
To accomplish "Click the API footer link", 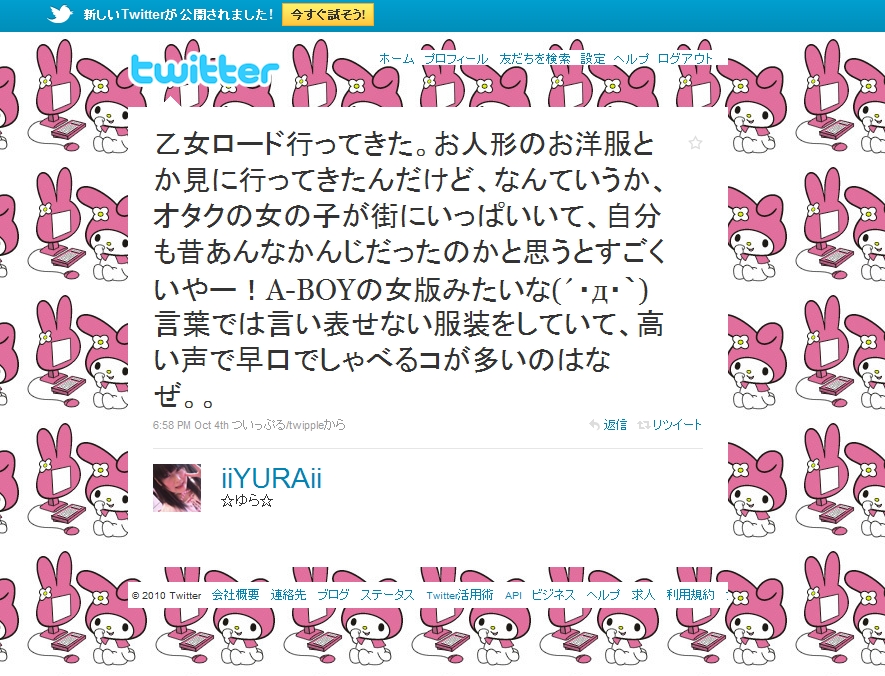I will 513,595.
